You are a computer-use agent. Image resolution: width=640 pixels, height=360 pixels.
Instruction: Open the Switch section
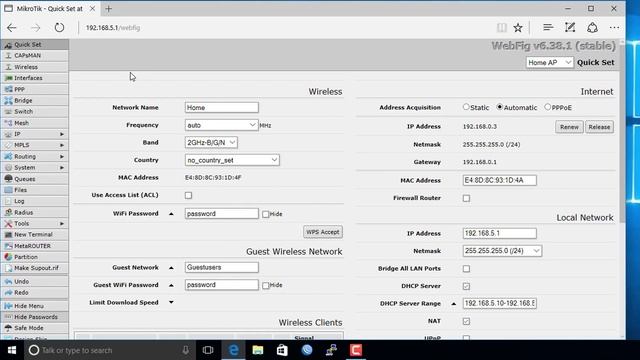click(34, 111)
